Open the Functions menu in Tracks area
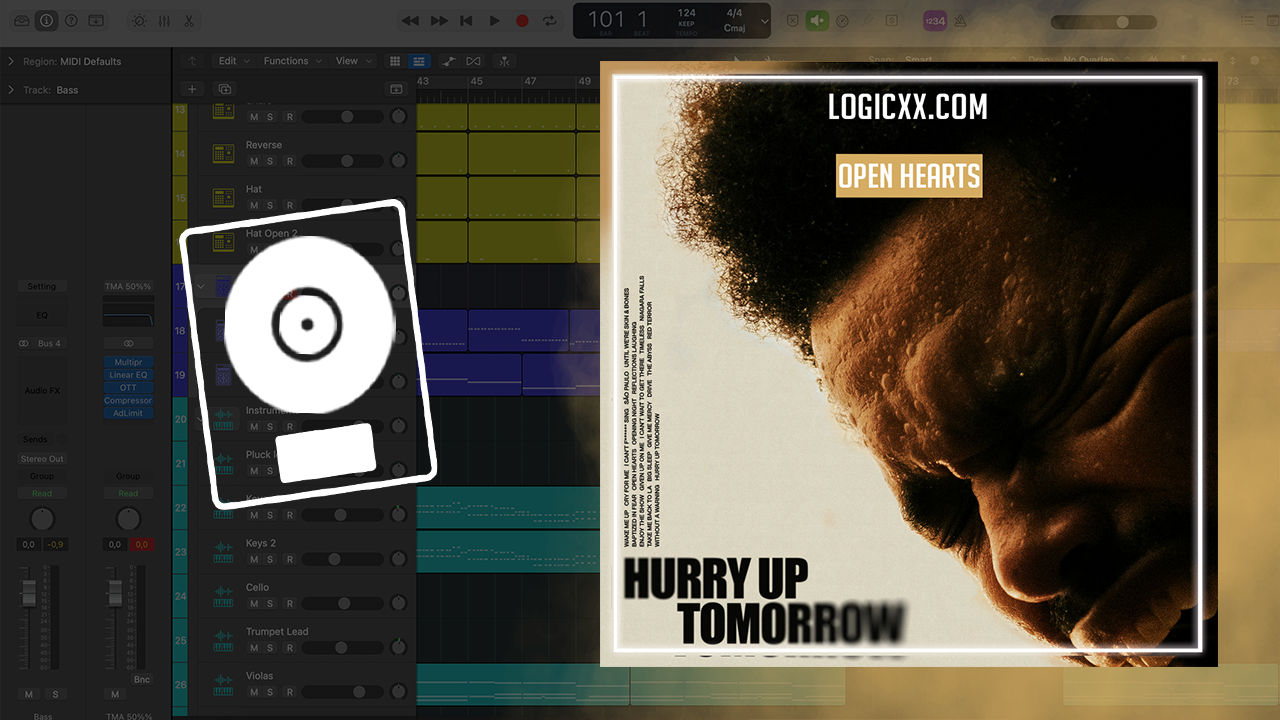Image resolution: width=1280 pixels, height=720 pixels. 293,61
